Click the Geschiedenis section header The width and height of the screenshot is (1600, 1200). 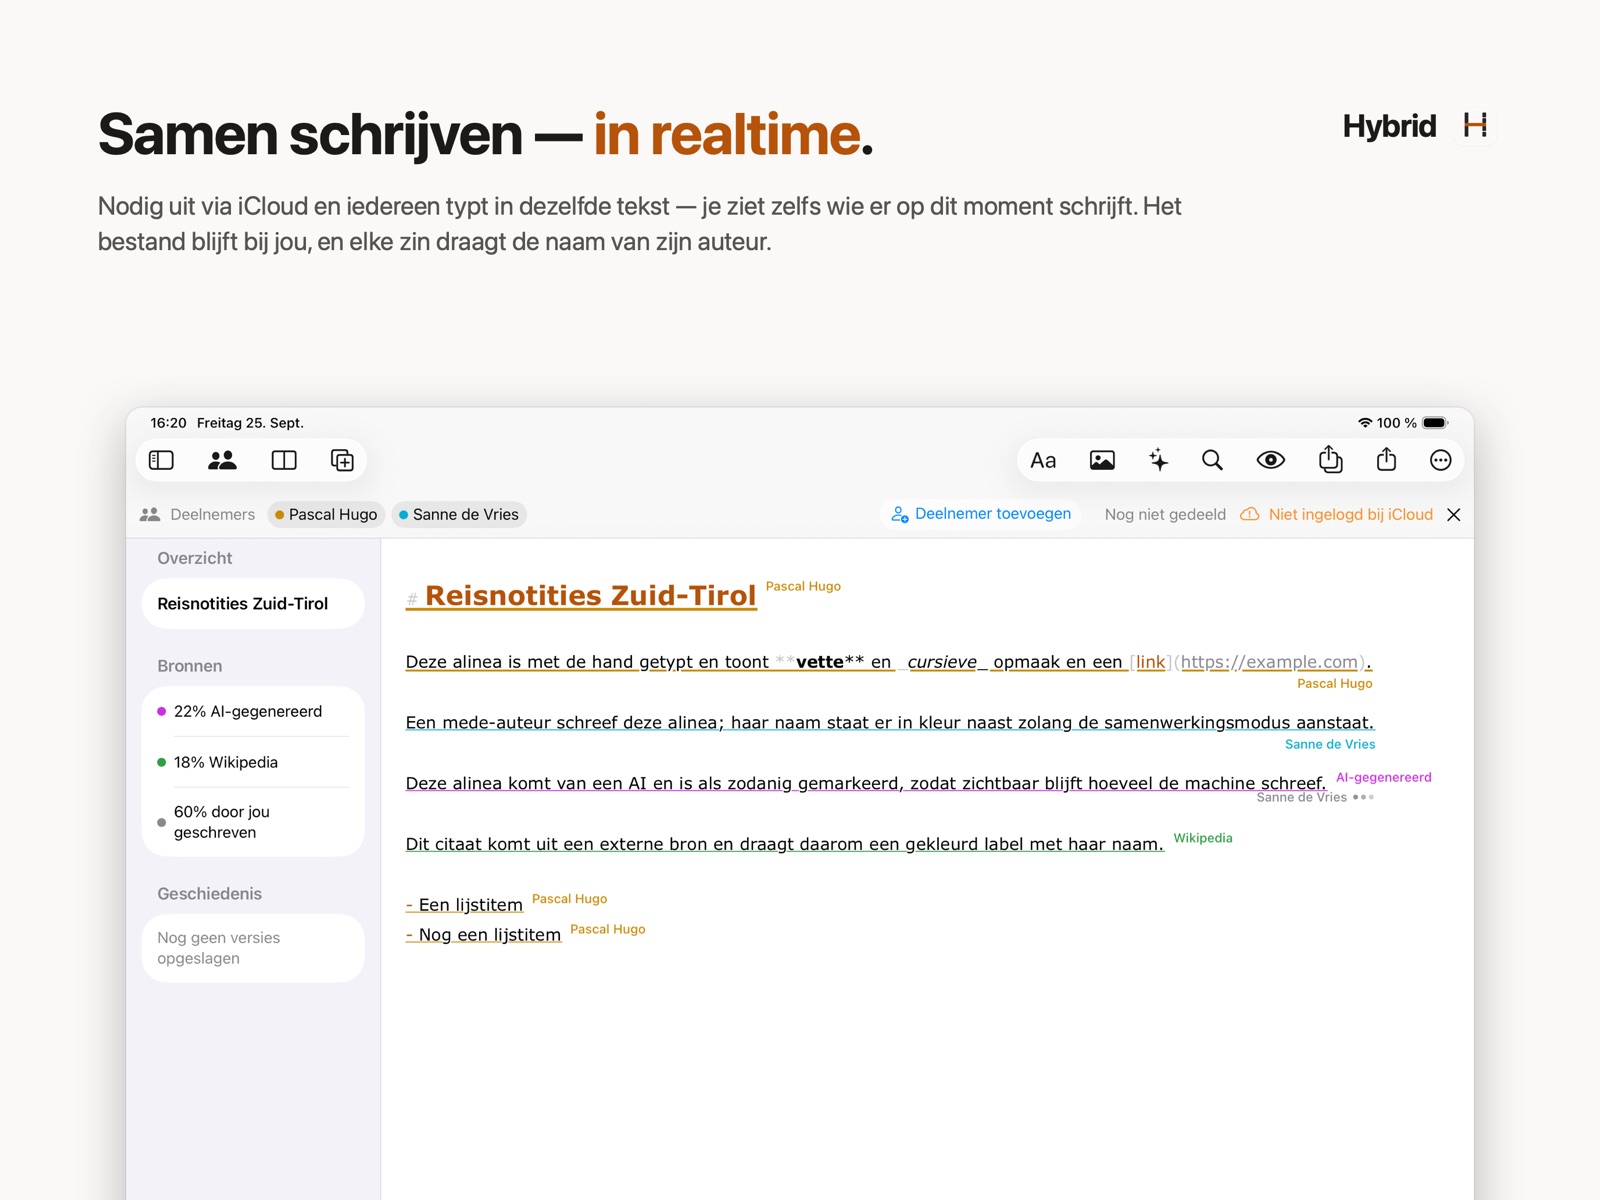[x=210, y=894]
